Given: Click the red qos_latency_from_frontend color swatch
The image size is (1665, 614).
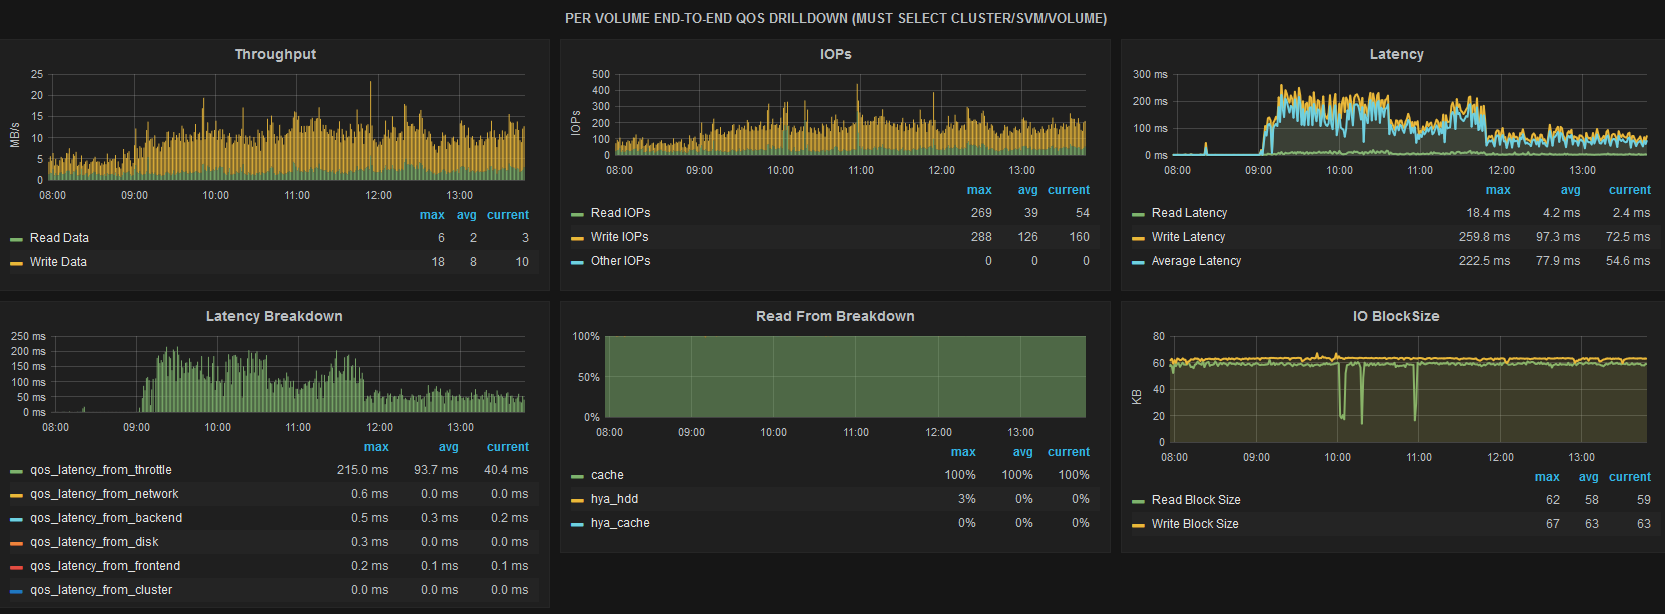Looking at the screenshot, I should pos(16,567).
